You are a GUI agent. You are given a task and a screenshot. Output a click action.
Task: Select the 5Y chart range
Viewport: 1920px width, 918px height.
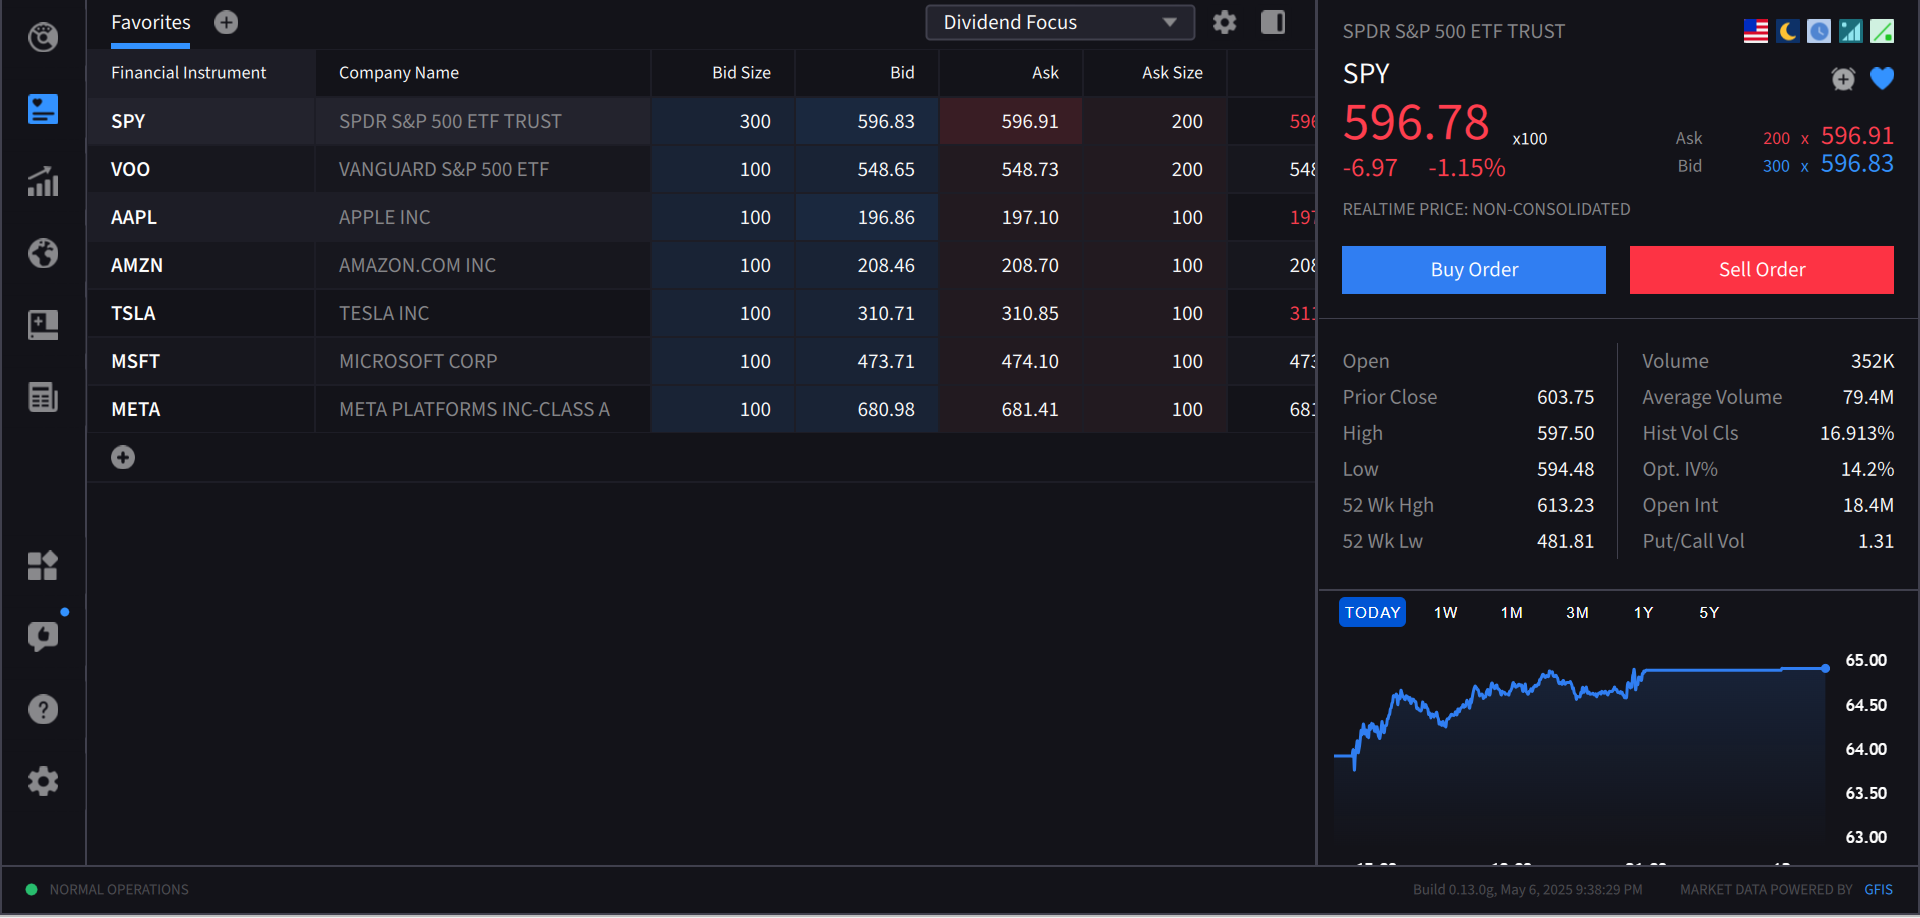point(1709,612)
